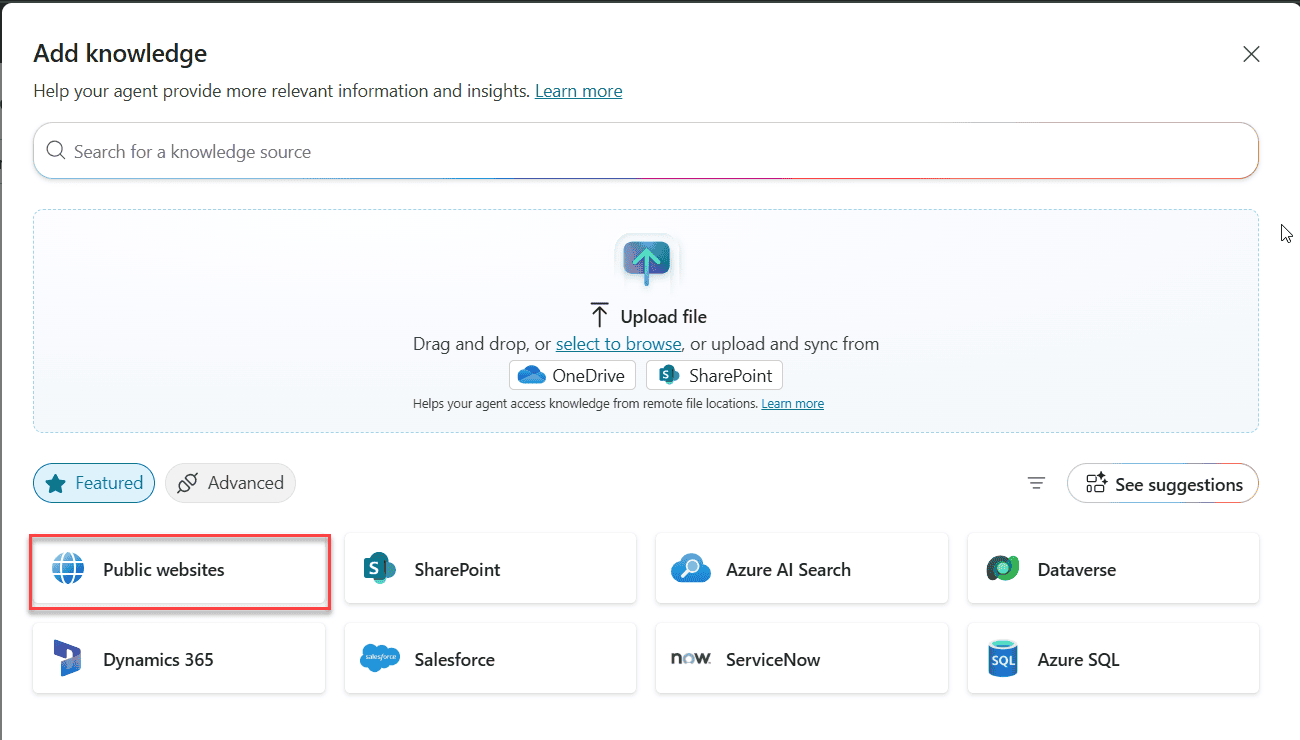
Task: Click the search magnifier icon
Action: tap(56, 151)
